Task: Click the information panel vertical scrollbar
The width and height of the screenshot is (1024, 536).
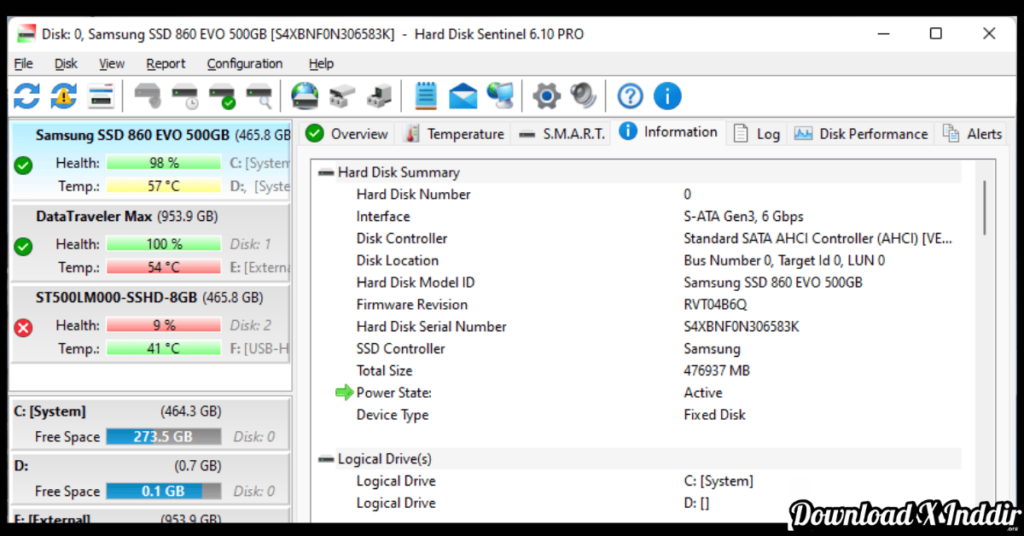Action: pos(985,209)
